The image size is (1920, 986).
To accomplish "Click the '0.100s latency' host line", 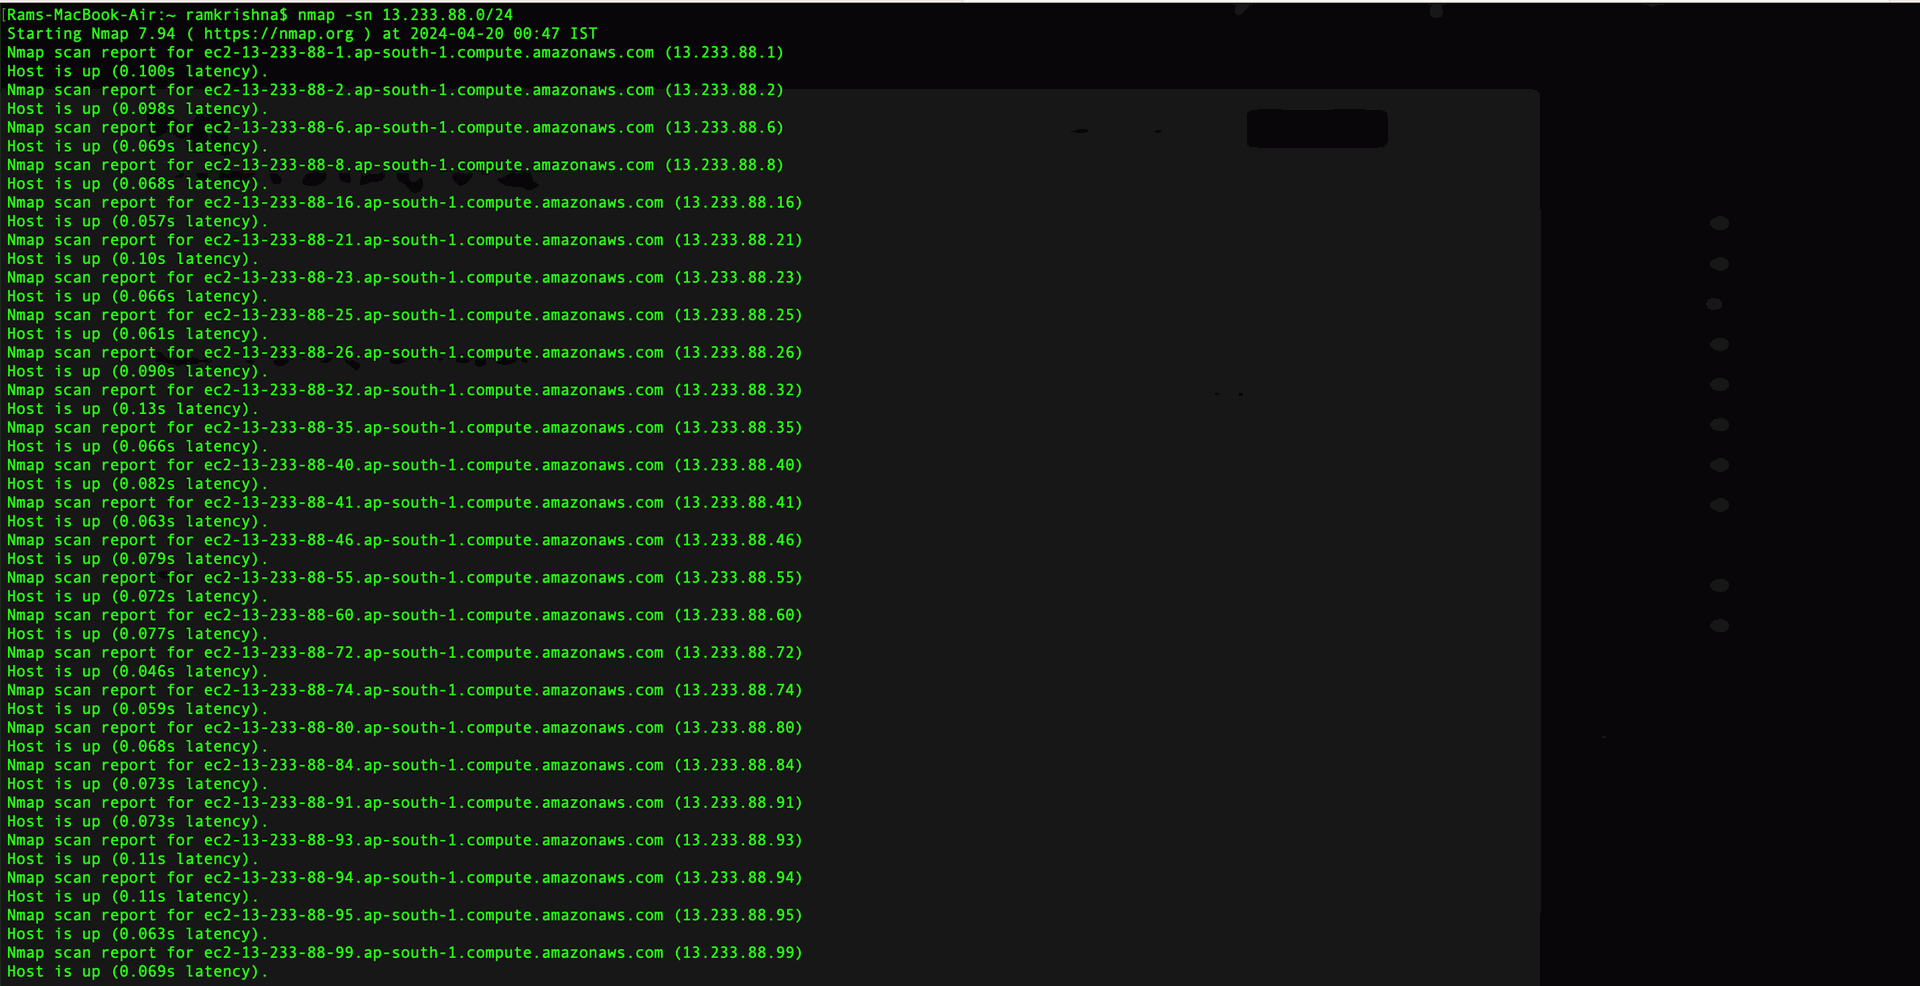I will (138, 72).
